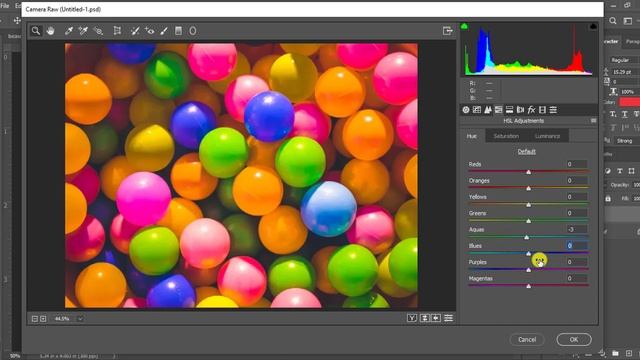
Task: Open the Split Toning panel icon
Action: click(509, 110)
